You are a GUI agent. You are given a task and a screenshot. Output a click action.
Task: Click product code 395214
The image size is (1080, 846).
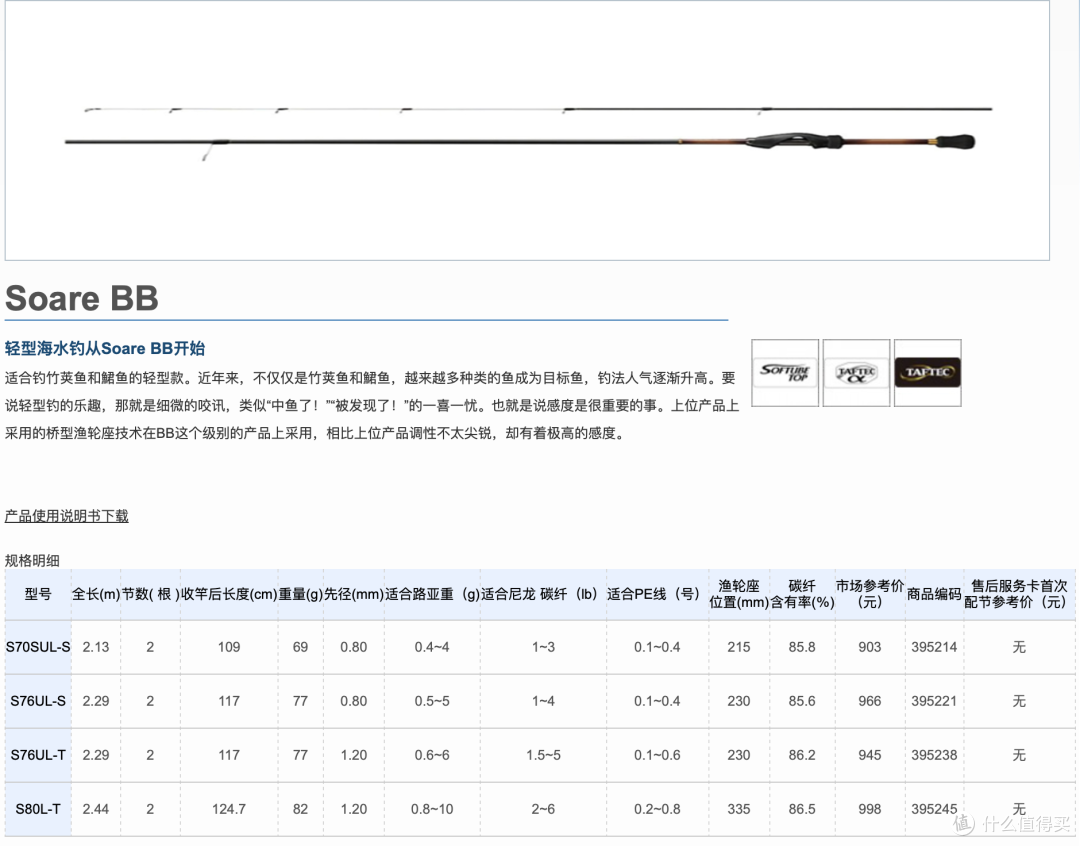coord(934,648)
